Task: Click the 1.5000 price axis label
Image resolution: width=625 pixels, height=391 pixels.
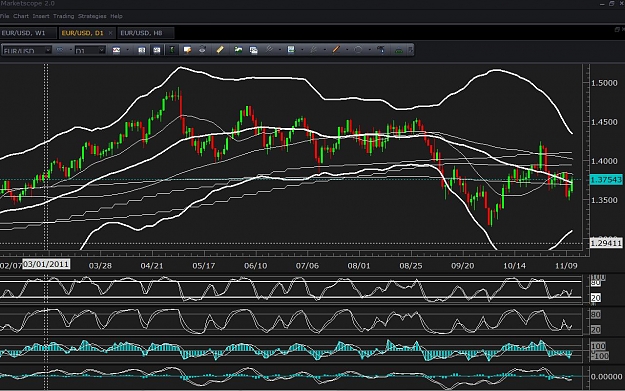Action: coord(604,83)
